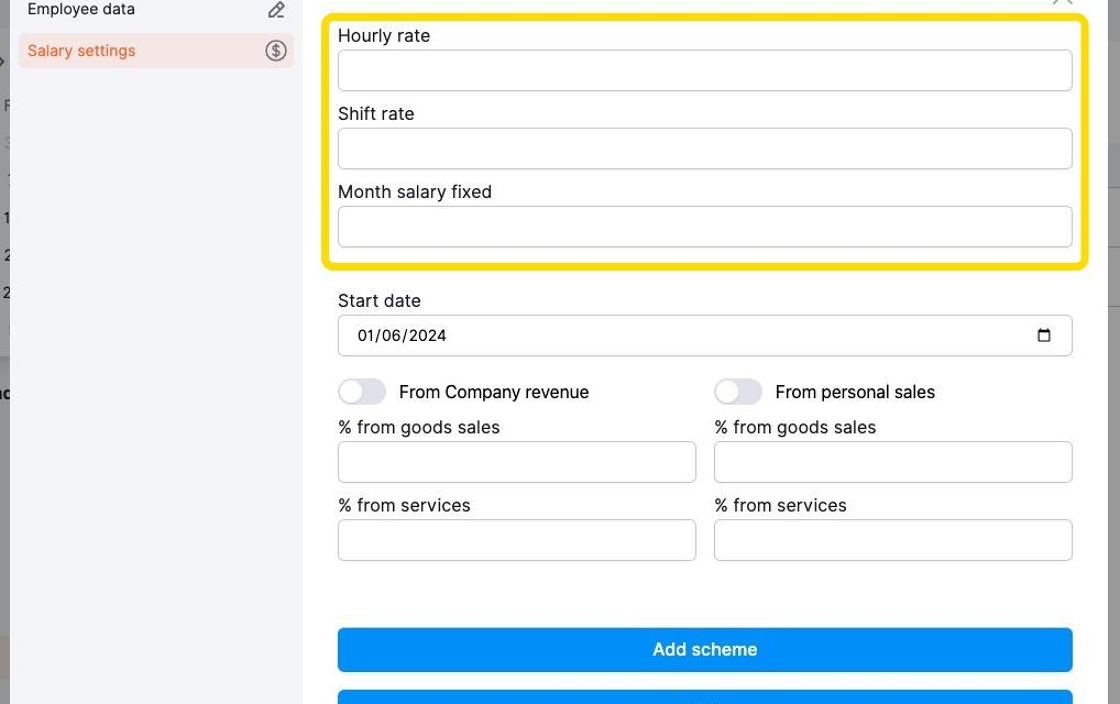
Task: Click the Start date field showing 01/06/2024
Action: point(704,336)
